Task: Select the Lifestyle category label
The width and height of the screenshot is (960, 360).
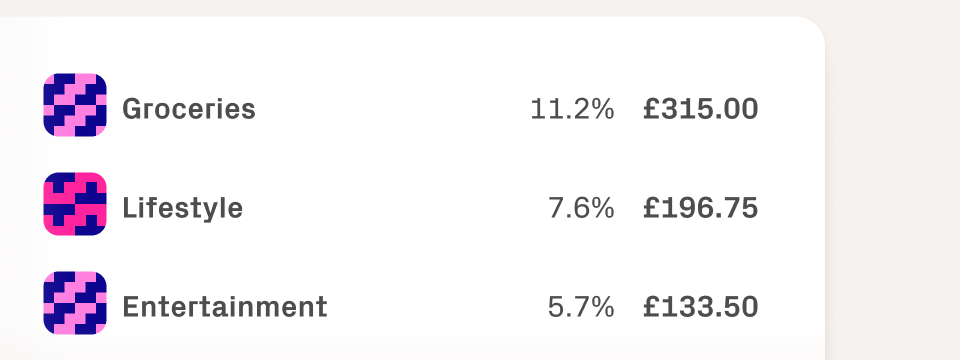Action: point(182,208)
